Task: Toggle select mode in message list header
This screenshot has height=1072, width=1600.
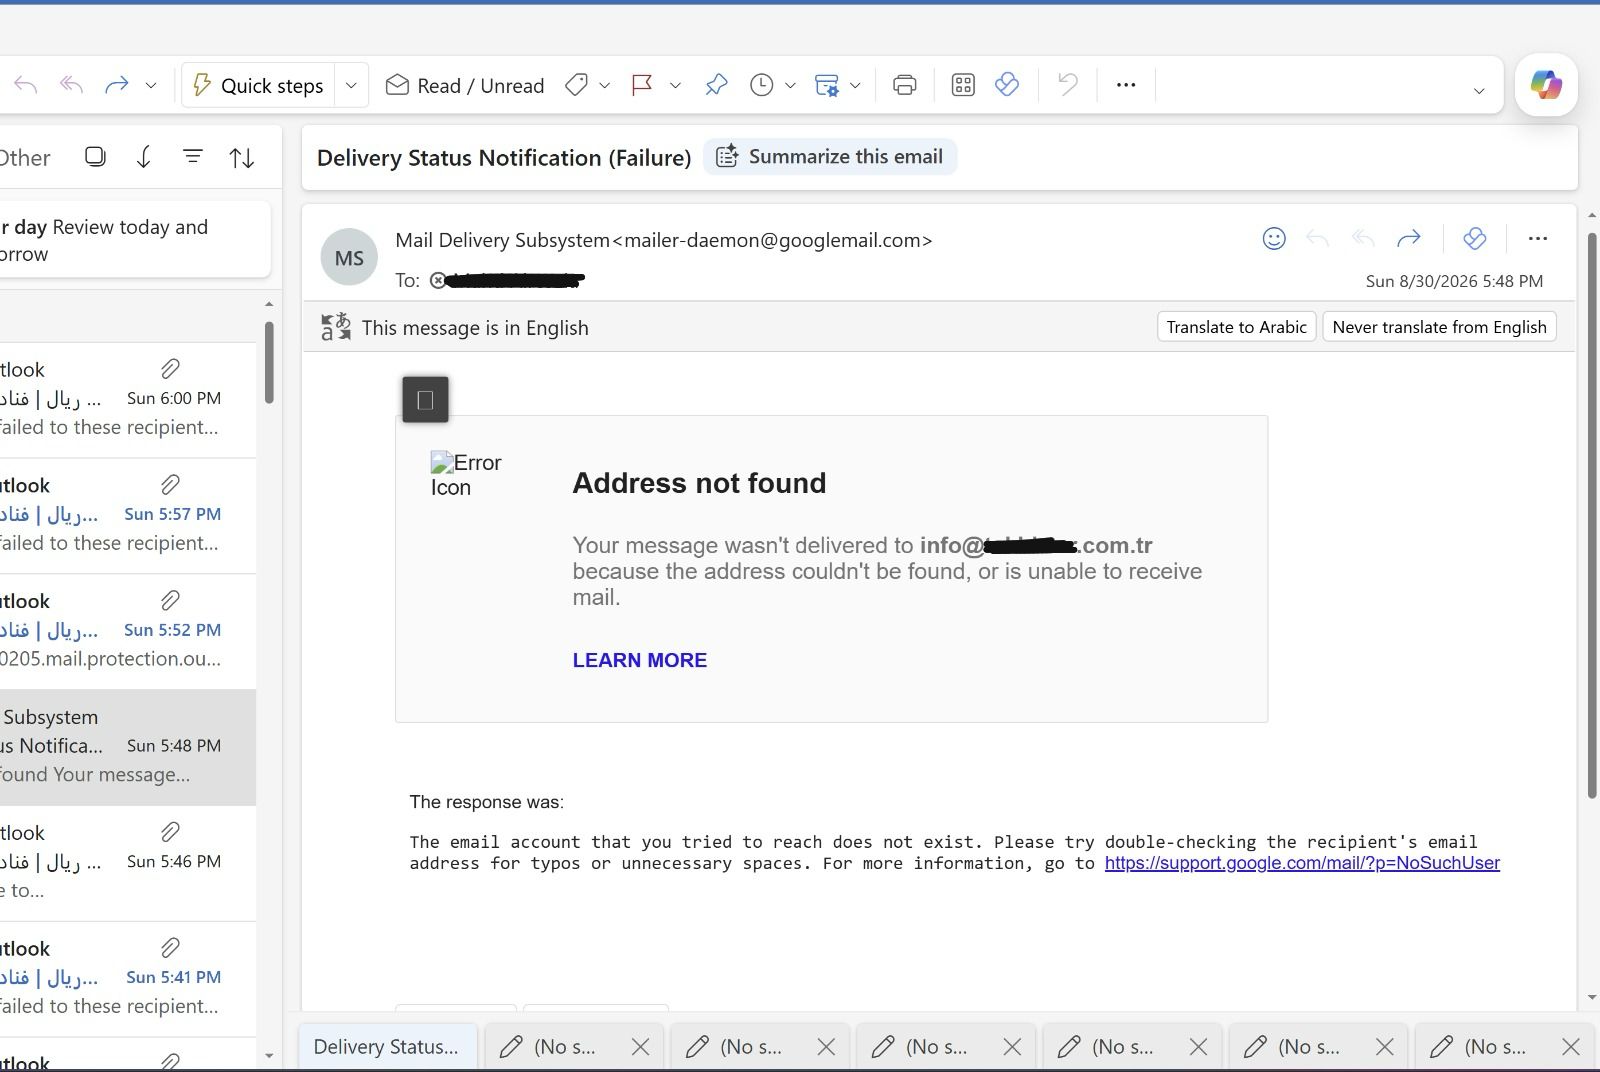Action: click(95, 156)
